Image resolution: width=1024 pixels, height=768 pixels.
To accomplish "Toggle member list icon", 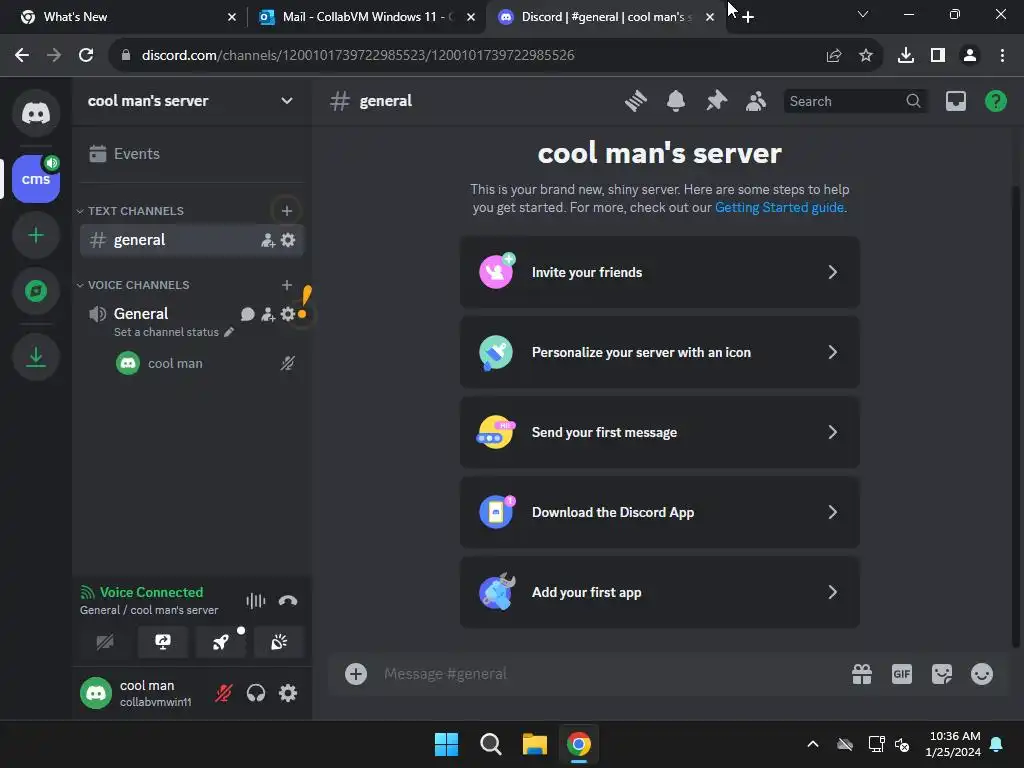I will (x=756, y=101).
